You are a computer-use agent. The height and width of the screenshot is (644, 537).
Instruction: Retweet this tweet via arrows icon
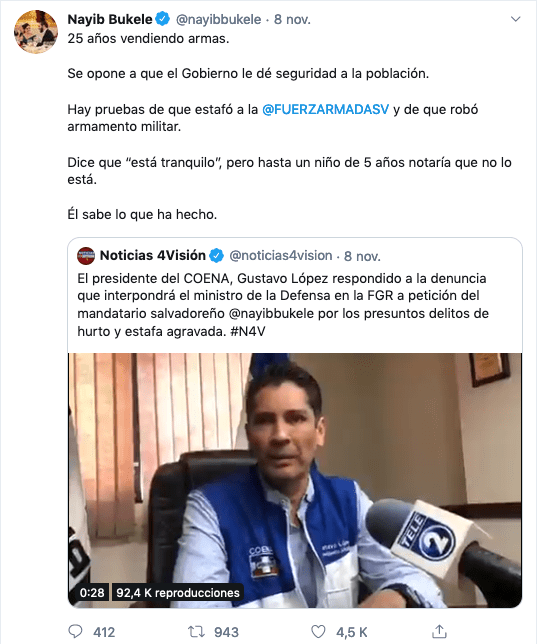(x=196, y=631)
